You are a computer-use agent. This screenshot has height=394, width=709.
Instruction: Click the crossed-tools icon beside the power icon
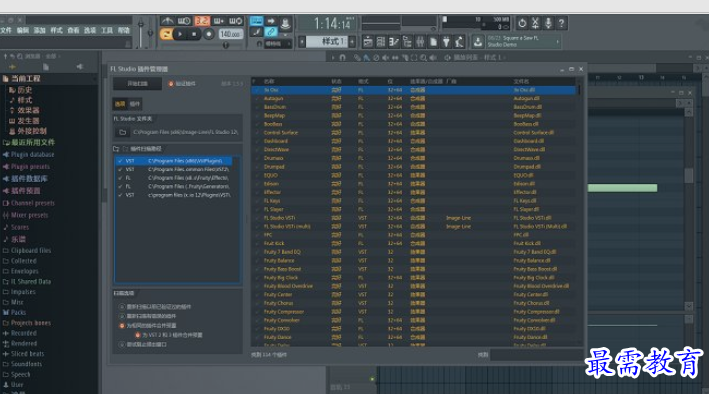point(535,23)
